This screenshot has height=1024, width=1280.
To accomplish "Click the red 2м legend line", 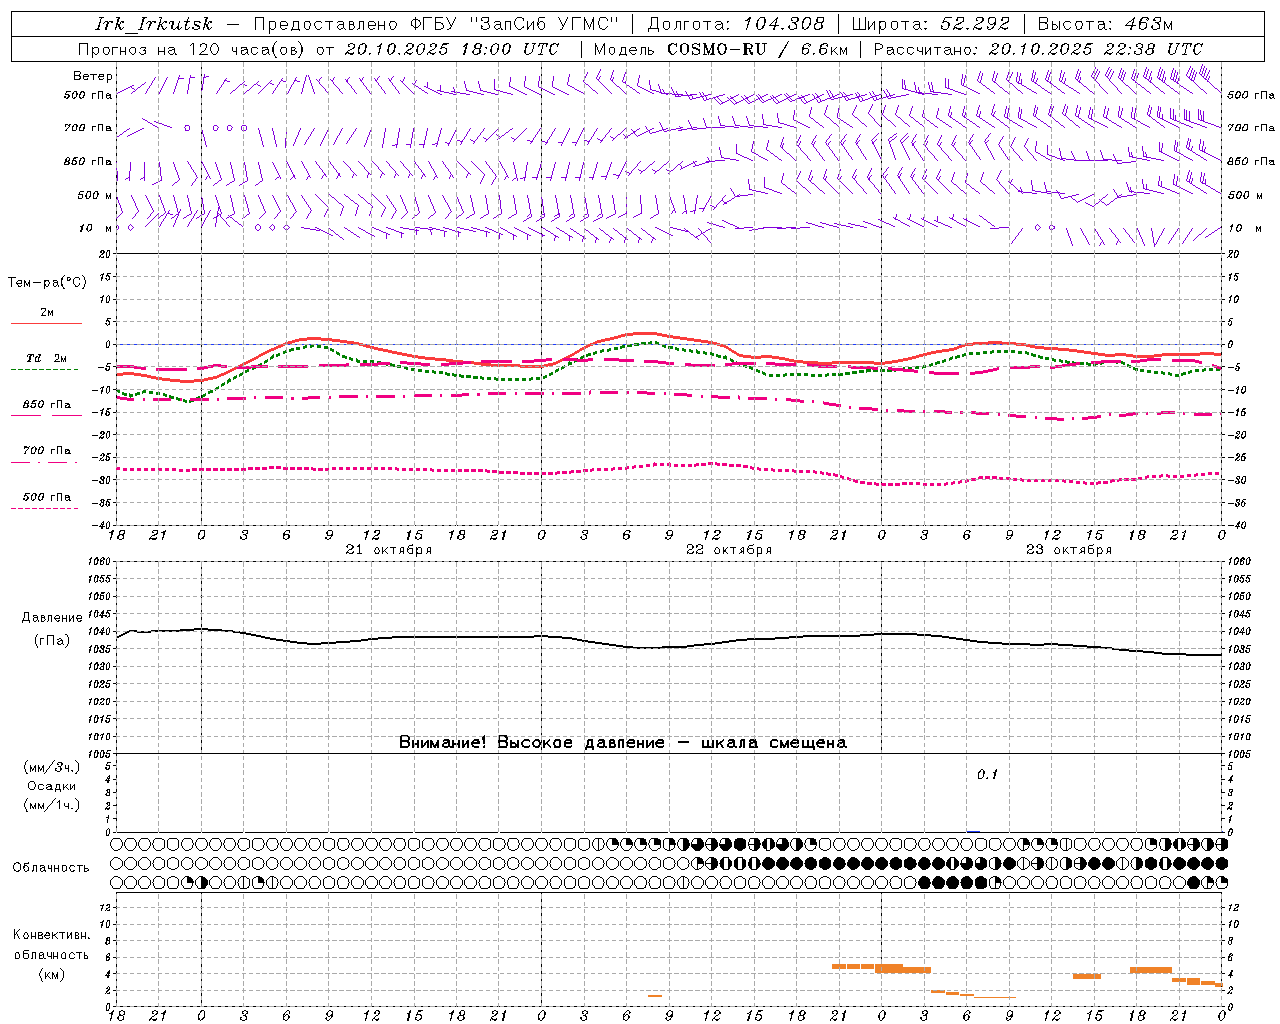I will tap(46, 323).
